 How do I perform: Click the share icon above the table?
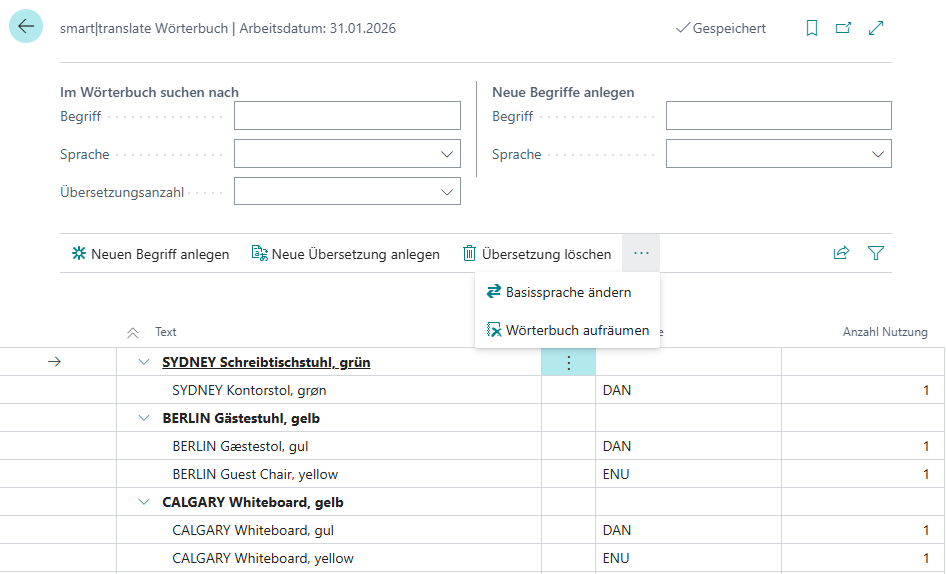coord(841,254)
